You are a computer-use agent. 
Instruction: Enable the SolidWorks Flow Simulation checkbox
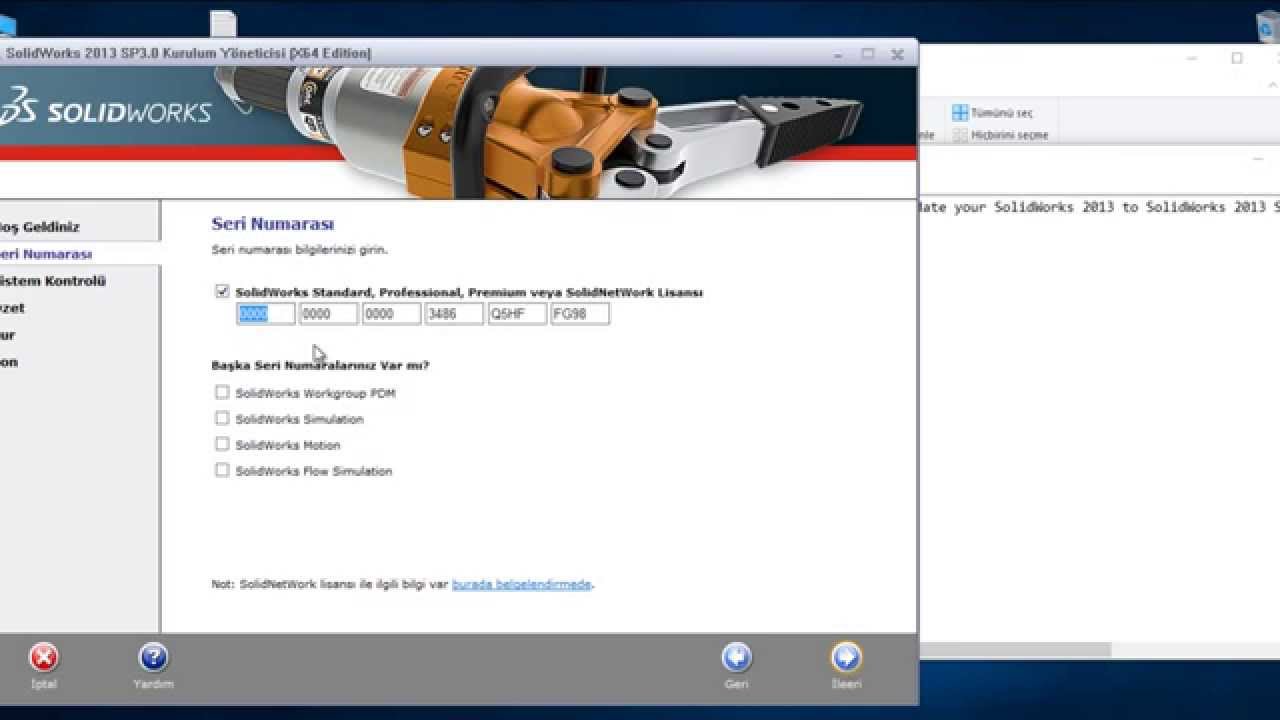click(222, 470)
